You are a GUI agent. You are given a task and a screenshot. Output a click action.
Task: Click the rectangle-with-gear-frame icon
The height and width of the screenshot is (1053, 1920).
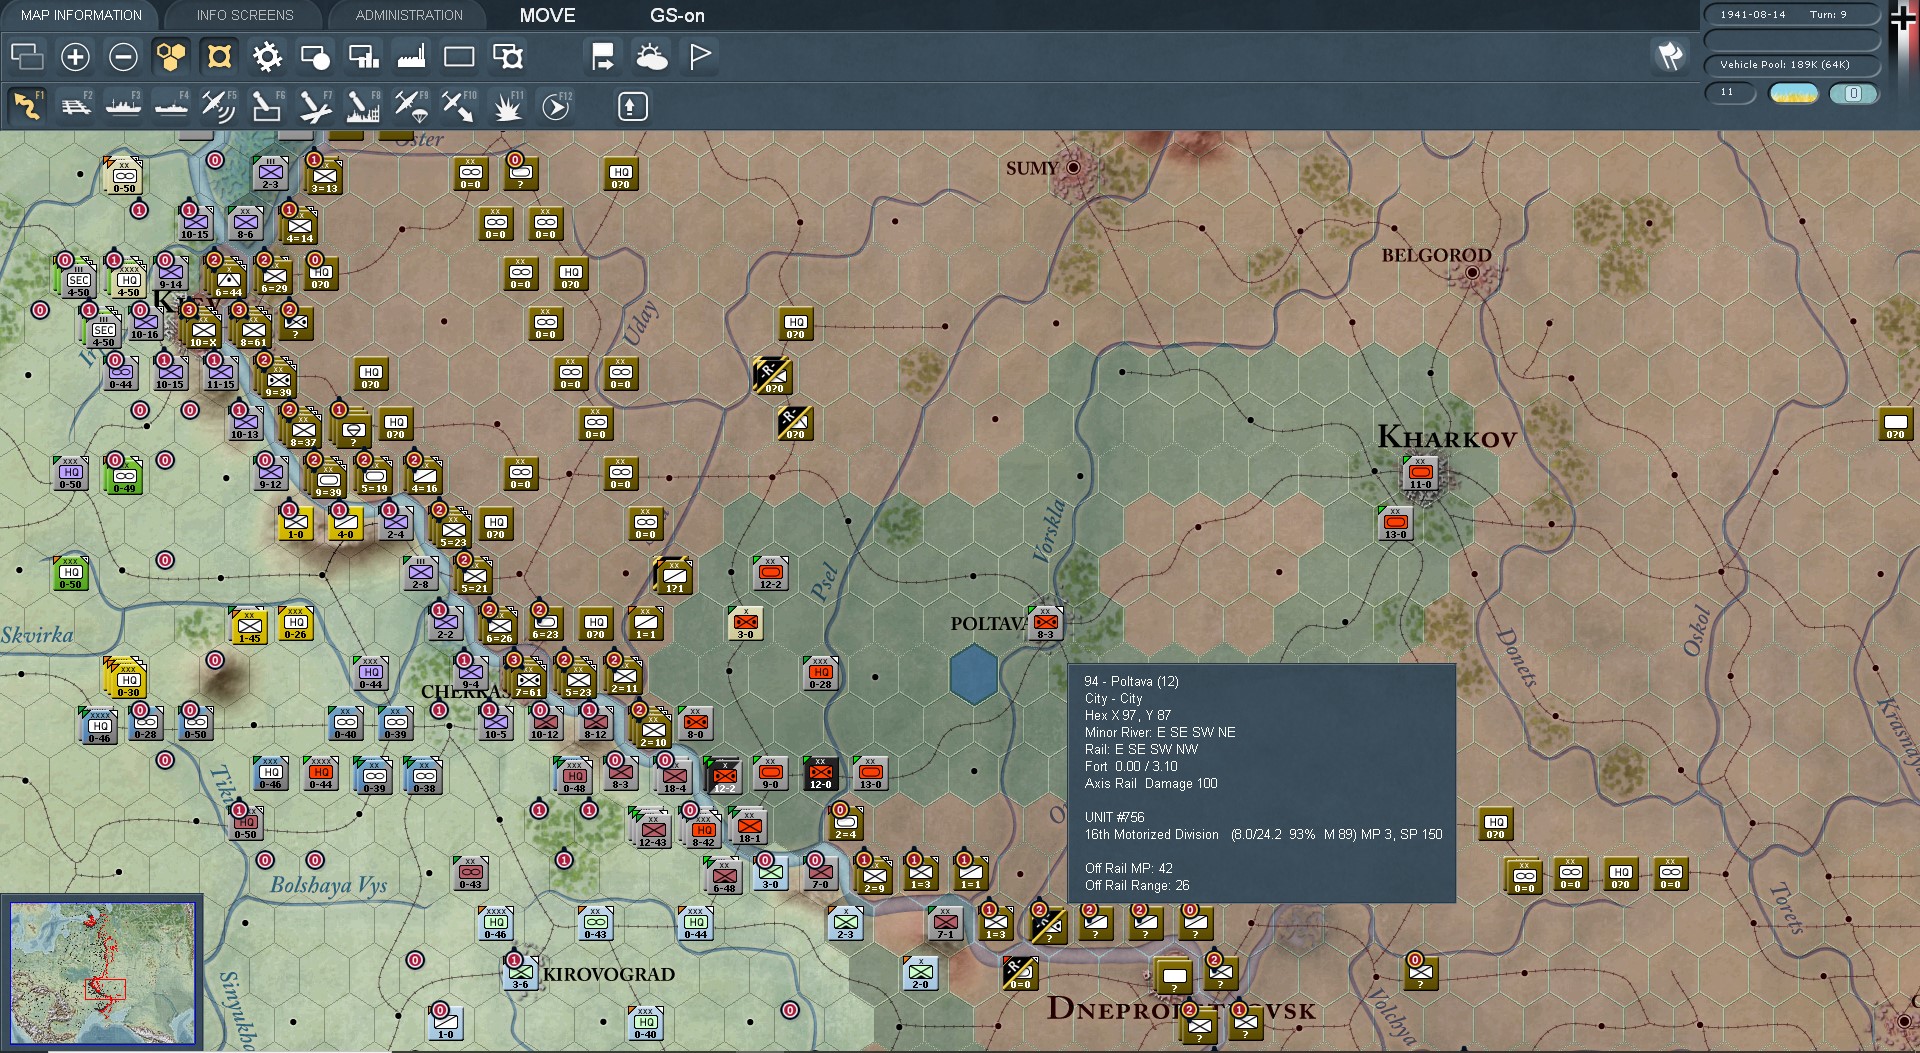point(508,57)
